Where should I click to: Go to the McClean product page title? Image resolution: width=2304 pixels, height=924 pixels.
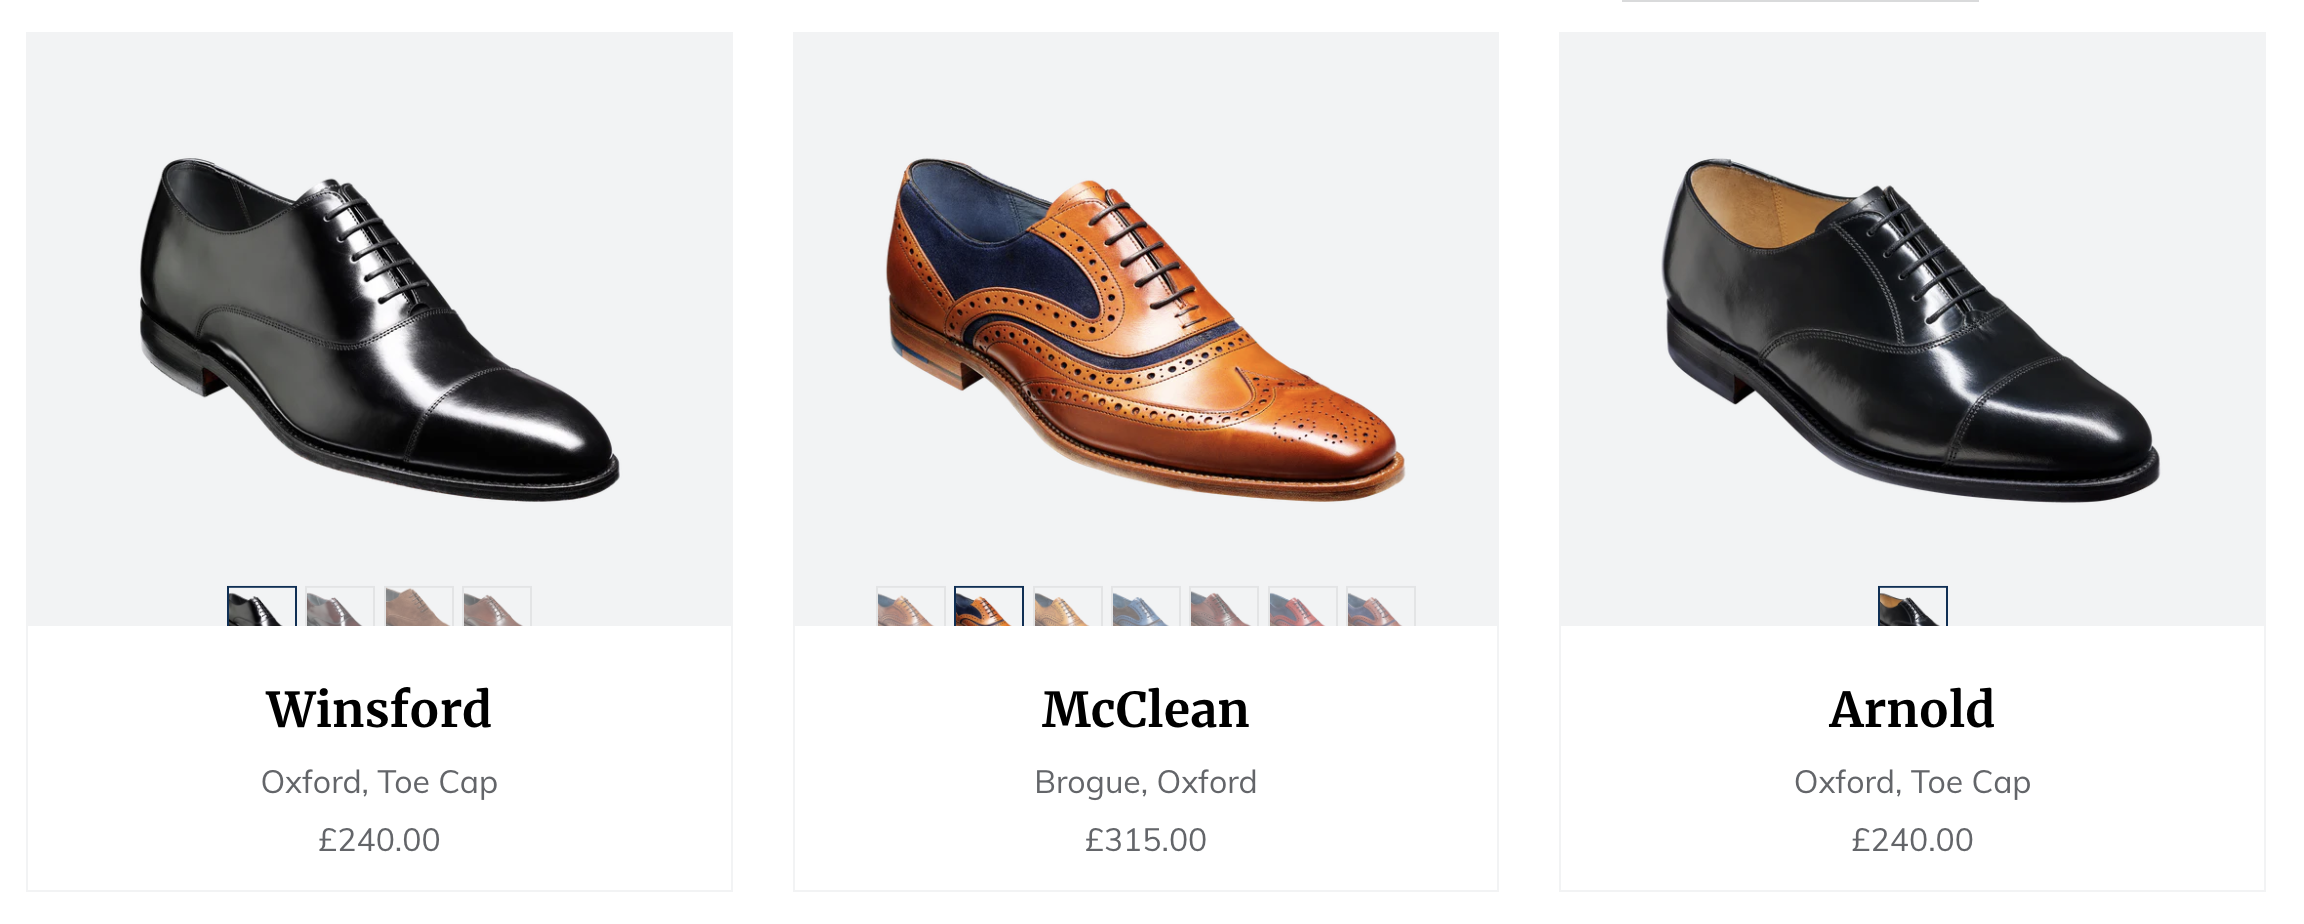[x=1146, y=709]
